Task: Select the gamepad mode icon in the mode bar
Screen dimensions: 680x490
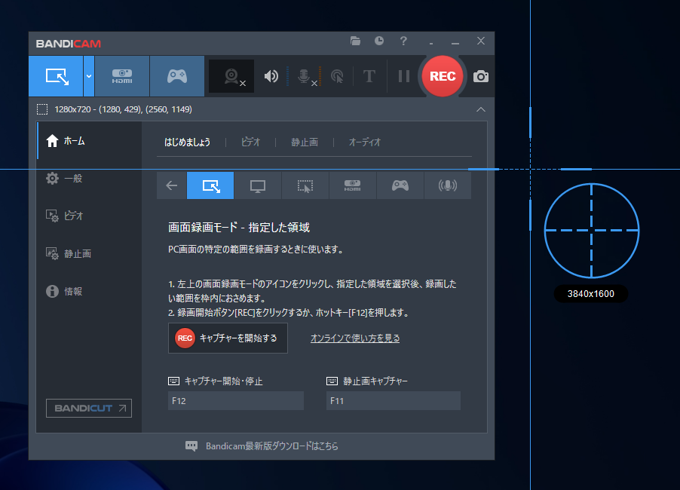Action: pyautogui.click(x=400, y=186)
